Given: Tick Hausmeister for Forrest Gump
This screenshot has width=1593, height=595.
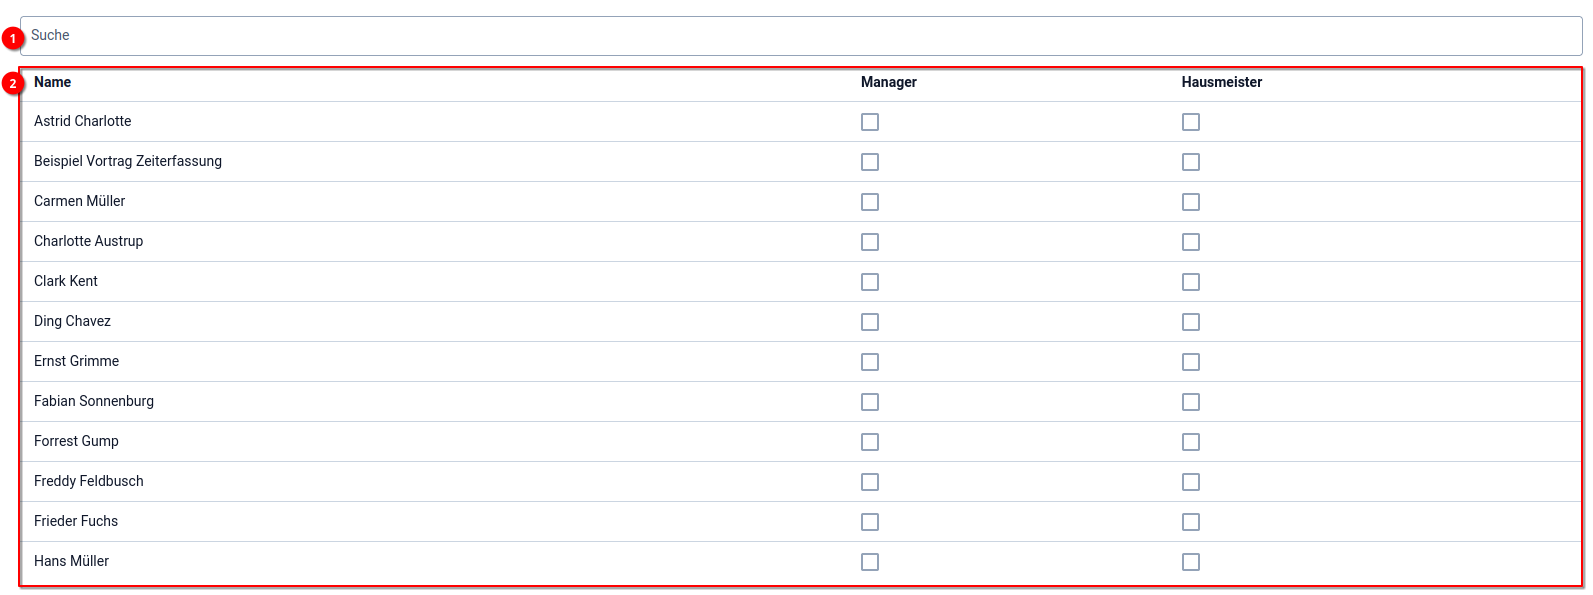Looking at the screenshot, I should click(x=1191, y=442).
